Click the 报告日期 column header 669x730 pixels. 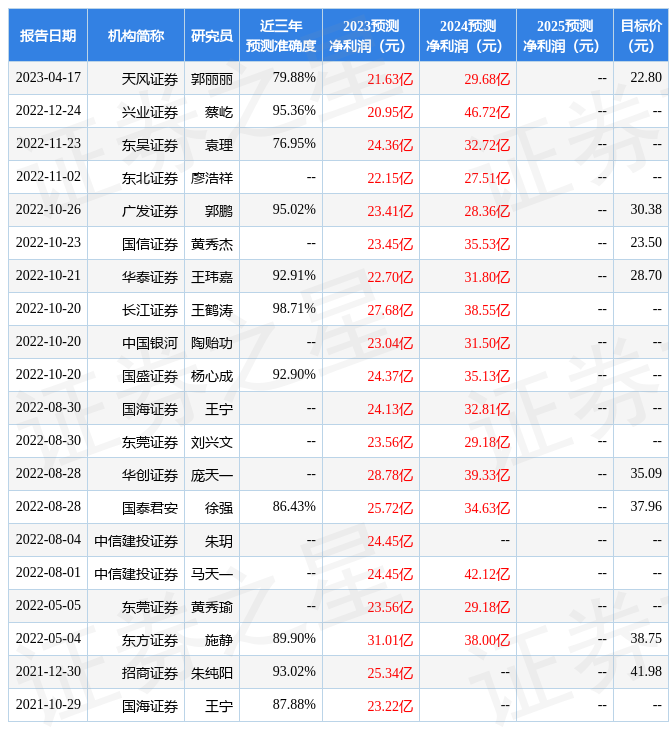tap(48, 35)
